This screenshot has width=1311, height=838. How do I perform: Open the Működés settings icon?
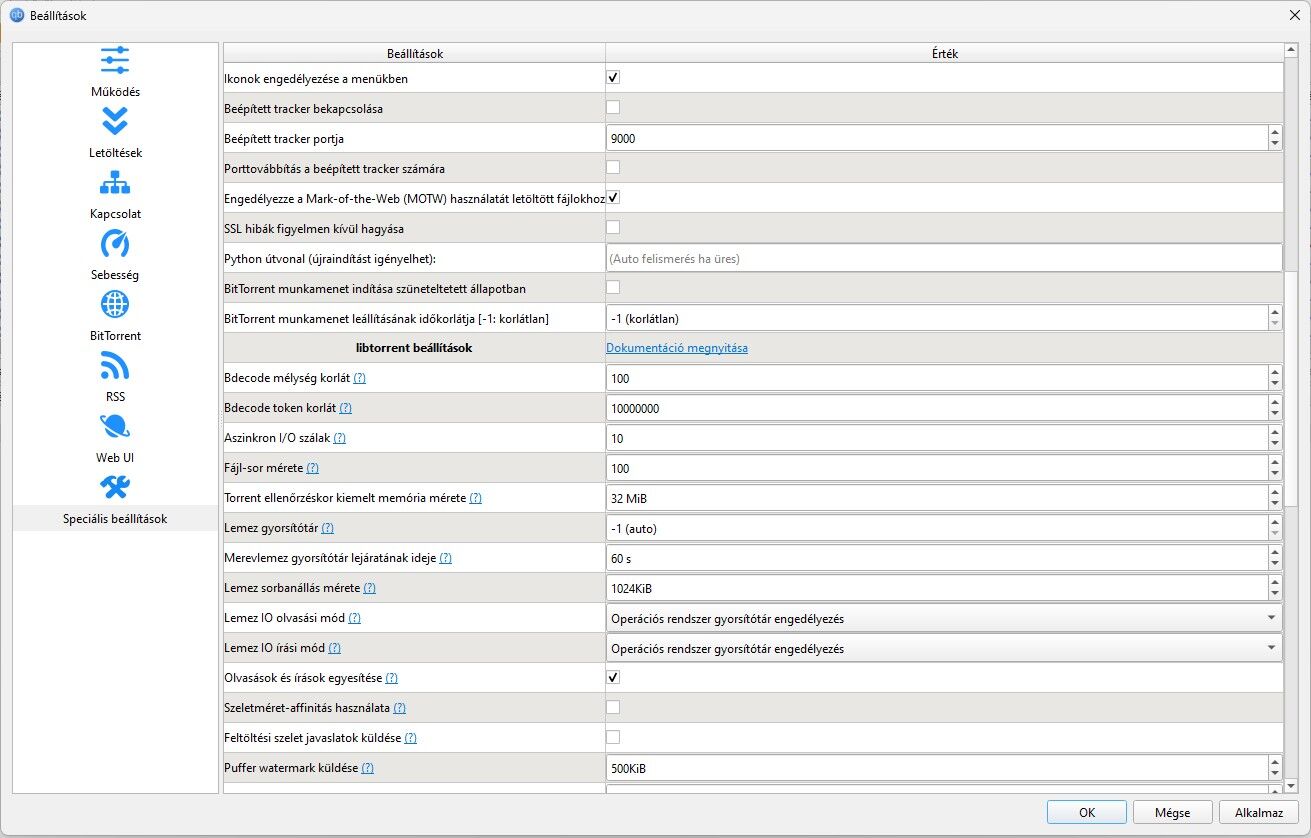115,60
